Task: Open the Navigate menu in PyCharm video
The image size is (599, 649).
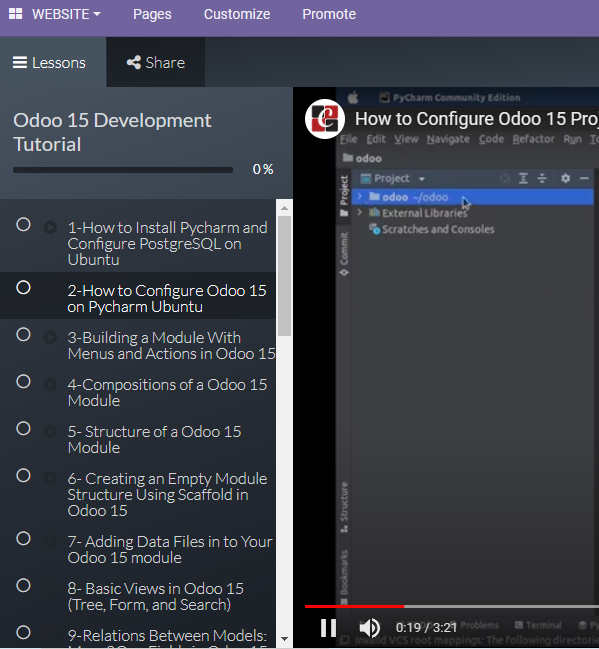Action: [x=448, y=139]
